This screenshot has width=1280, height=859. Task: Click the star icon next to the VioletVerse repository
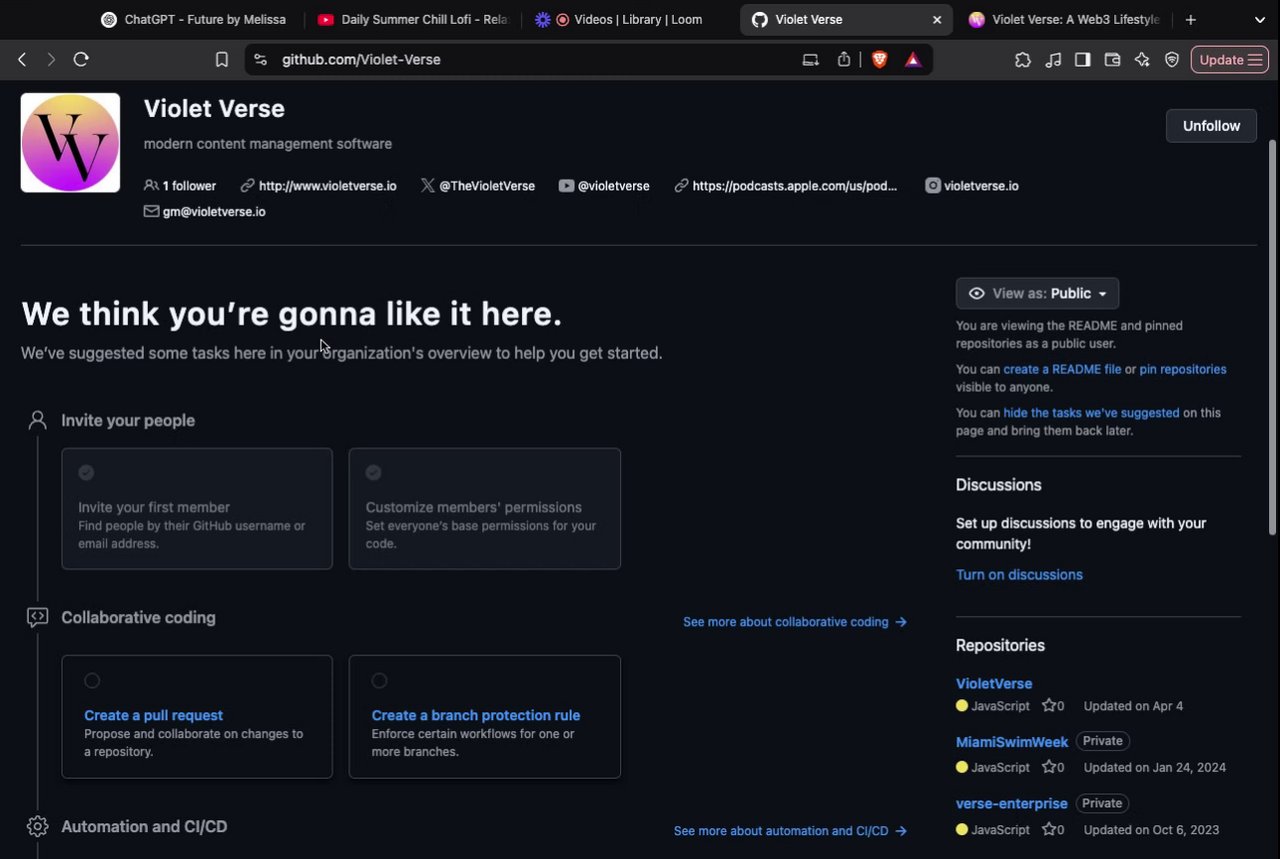tap(1048, 706)
